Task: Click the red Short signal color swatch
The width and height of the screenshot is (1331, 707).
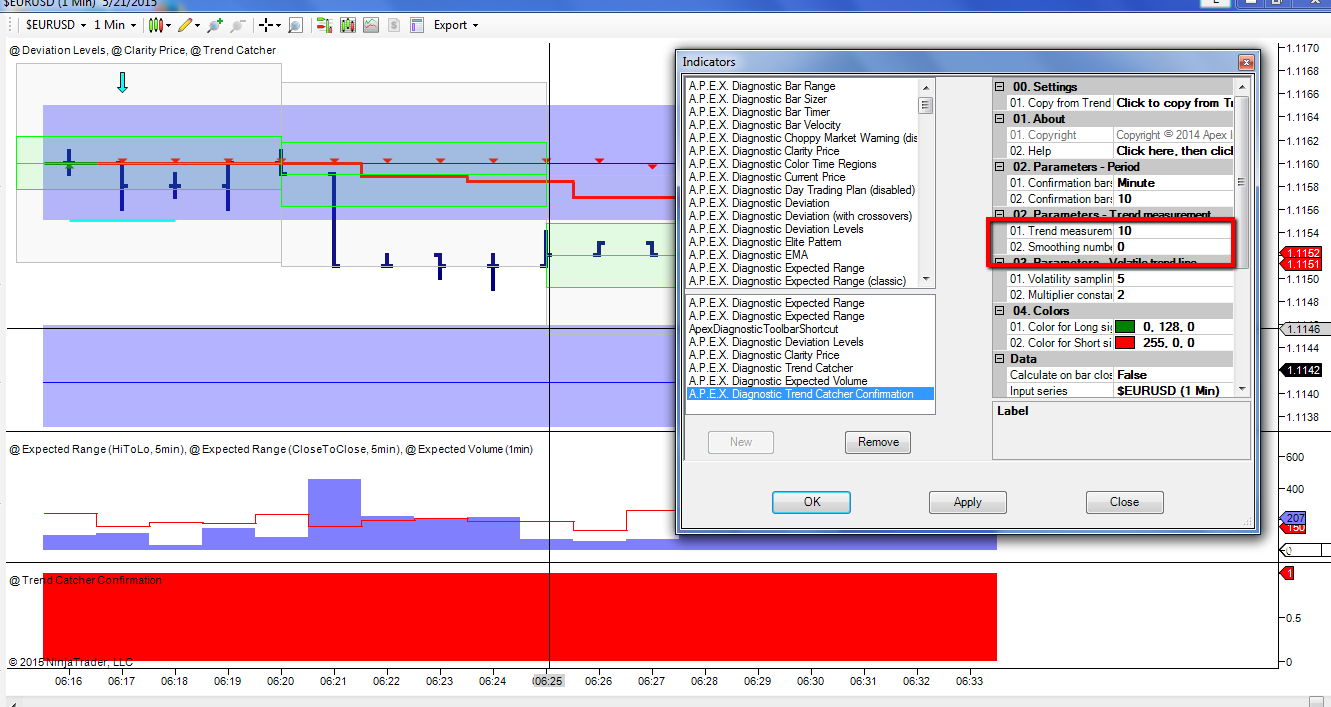Action: 1125,343
